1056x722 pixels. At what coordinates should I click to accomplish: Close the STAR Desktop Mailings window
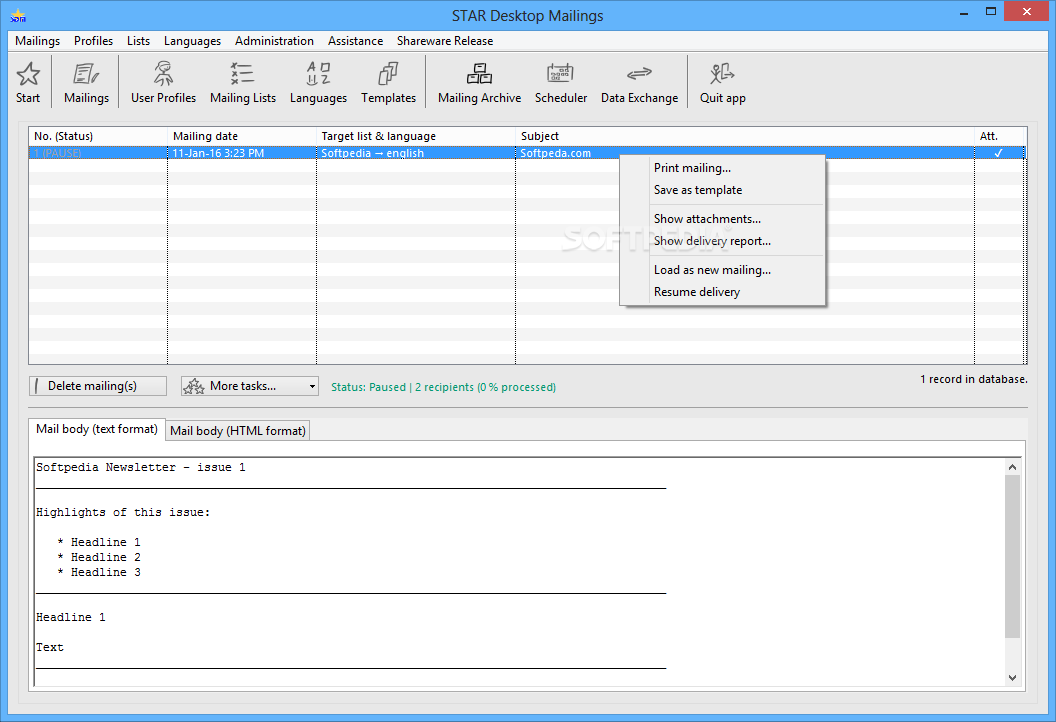click(x=1026, y=11)
